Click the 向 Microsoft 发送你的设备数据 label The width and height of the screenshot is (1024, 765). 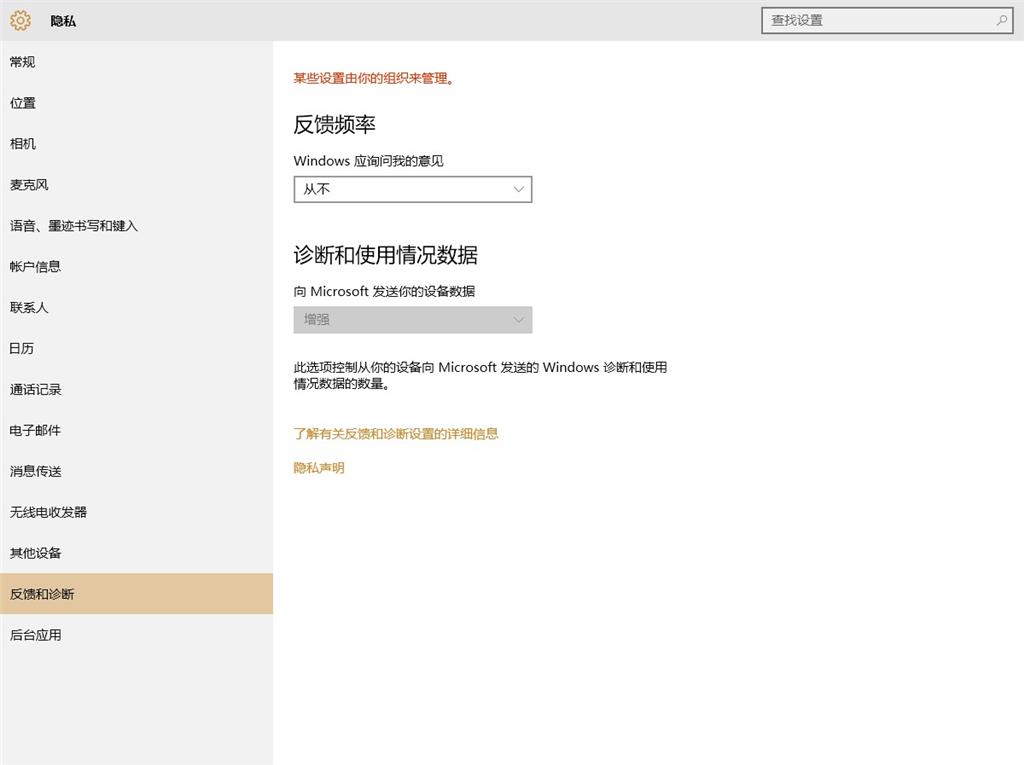(384, 291)
